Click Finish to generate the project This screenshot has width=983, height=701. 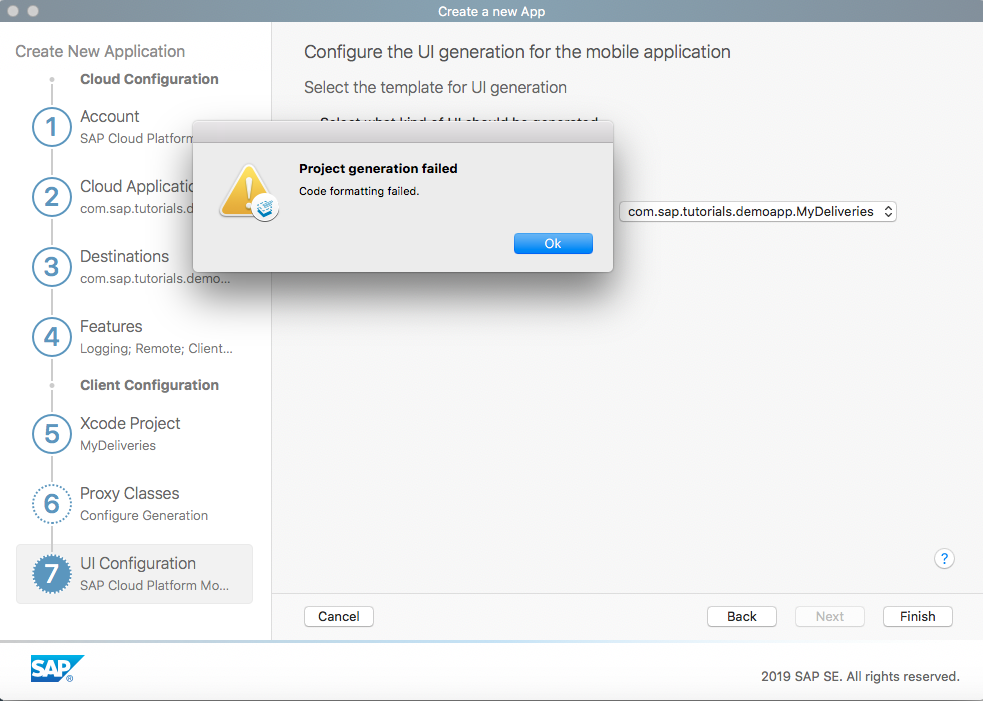[917, 616]
